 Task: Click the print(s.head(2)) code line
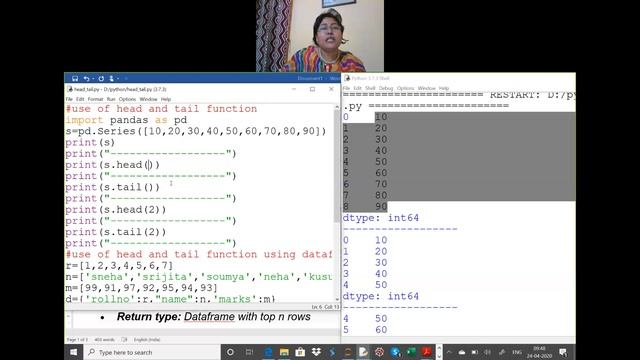[116, 210]
